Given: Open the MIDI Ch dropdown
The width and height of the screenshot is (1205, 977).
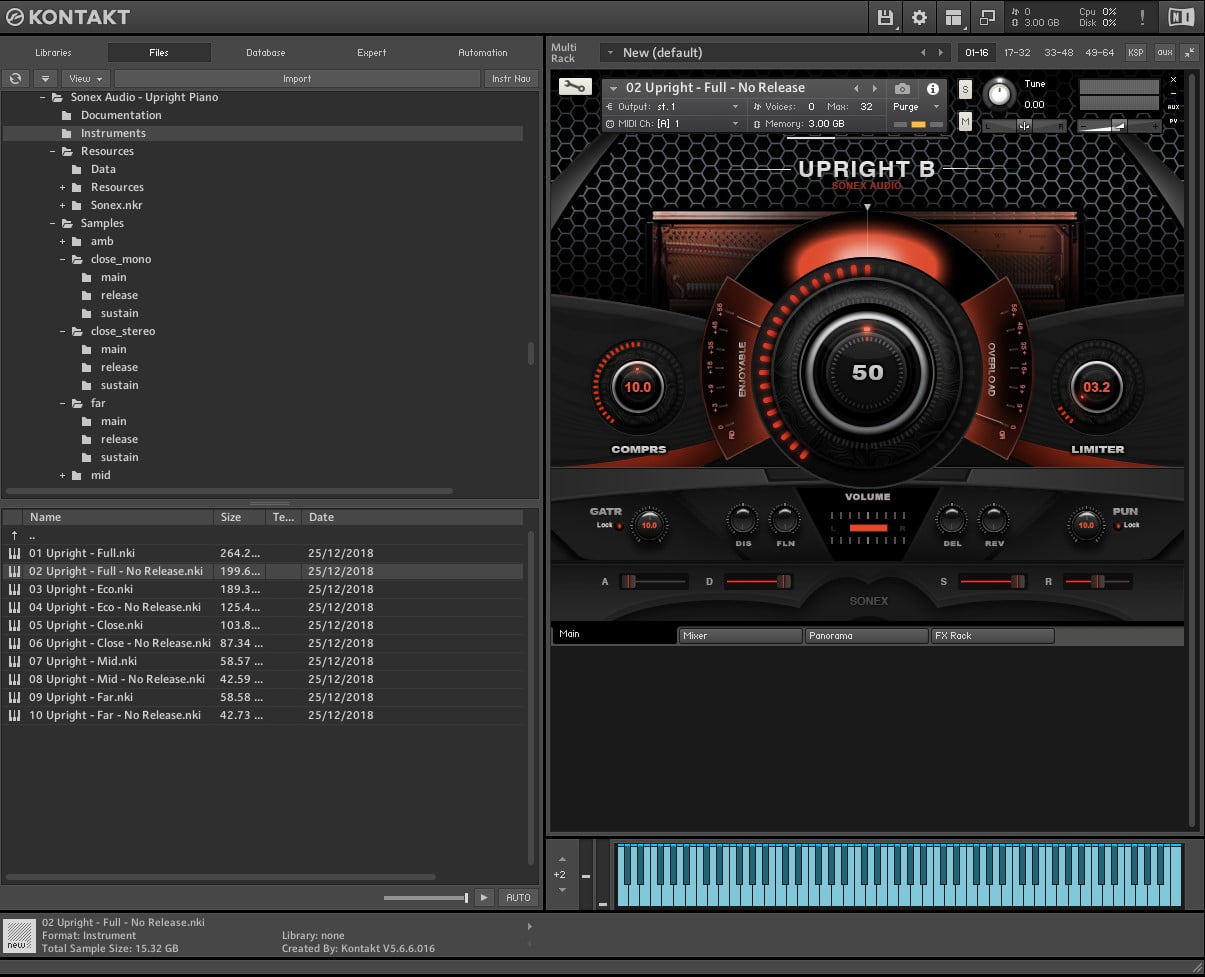Looking at the screenshot, I should click(673, 124).
